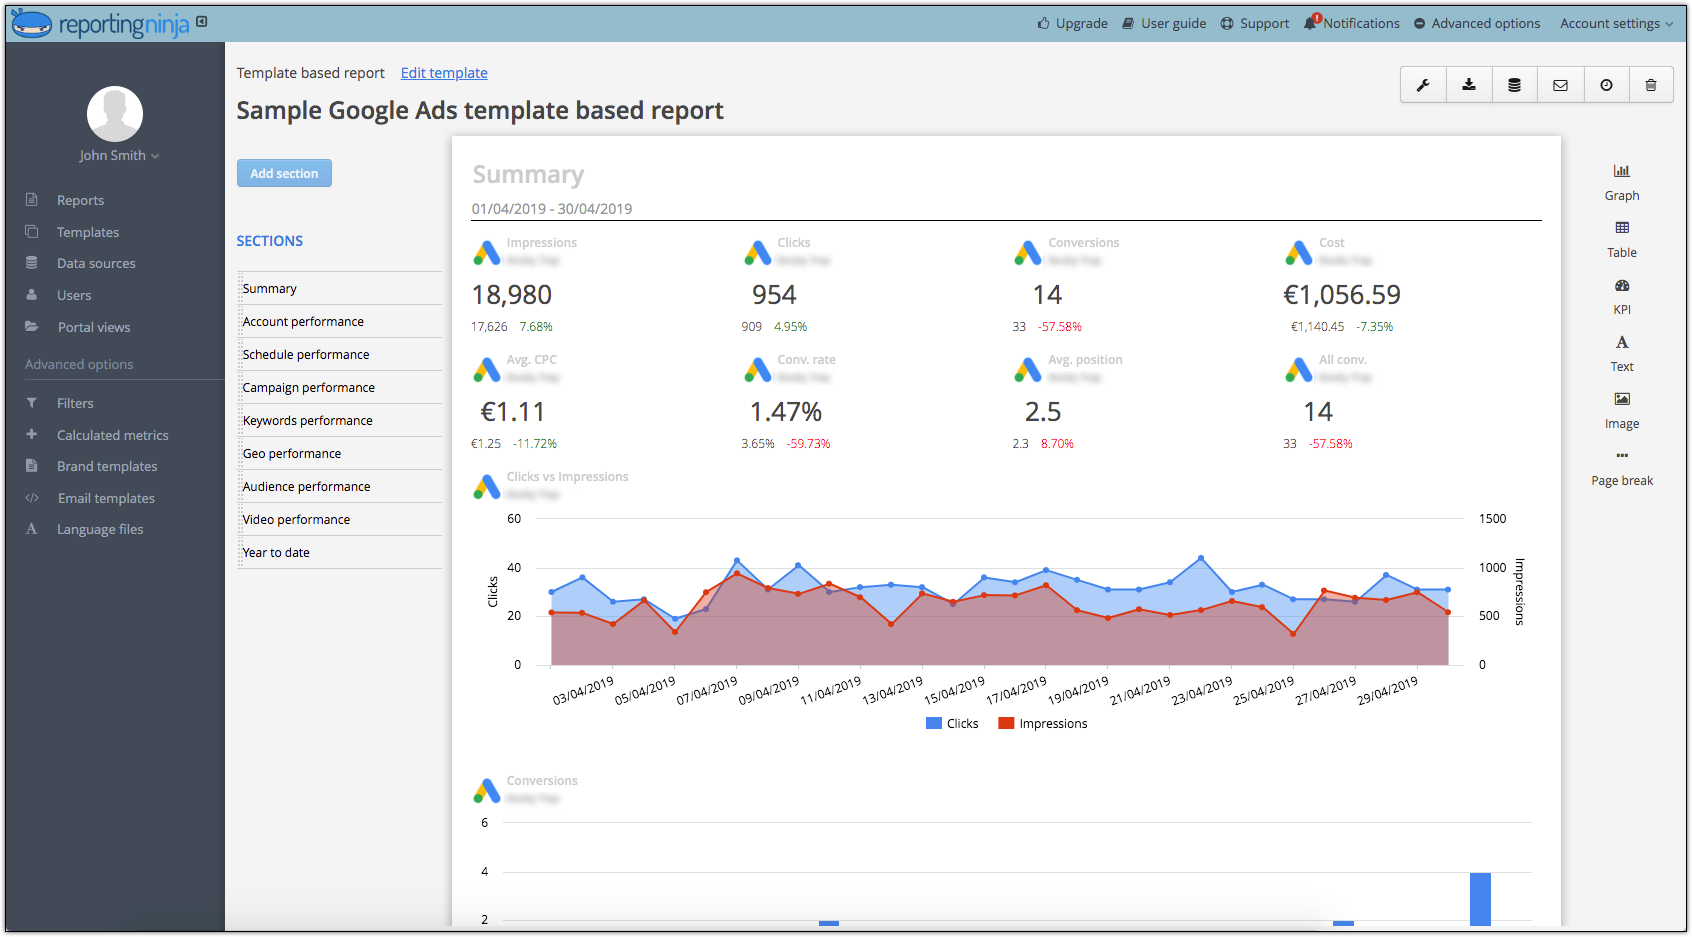Open the John Smith profile dropdown

119,155
